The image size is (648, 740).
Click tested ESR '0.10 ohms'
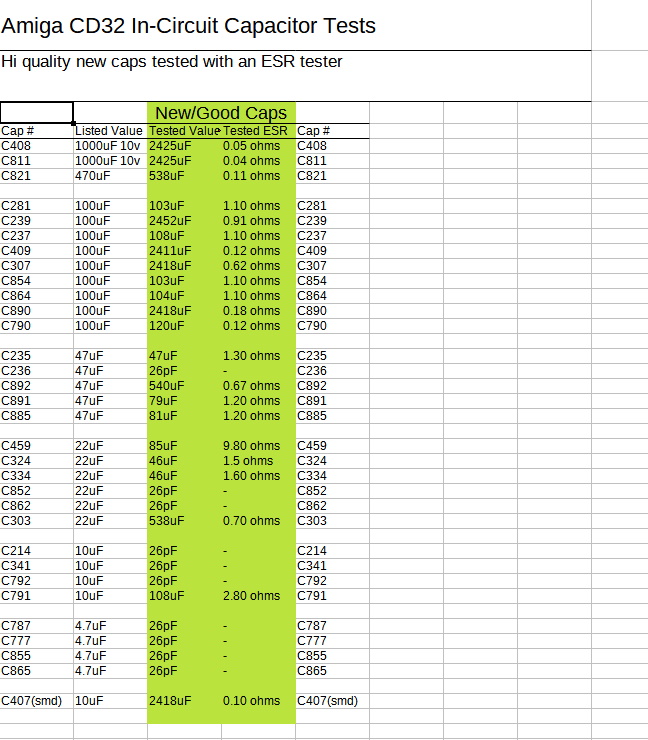click(252, 701)
